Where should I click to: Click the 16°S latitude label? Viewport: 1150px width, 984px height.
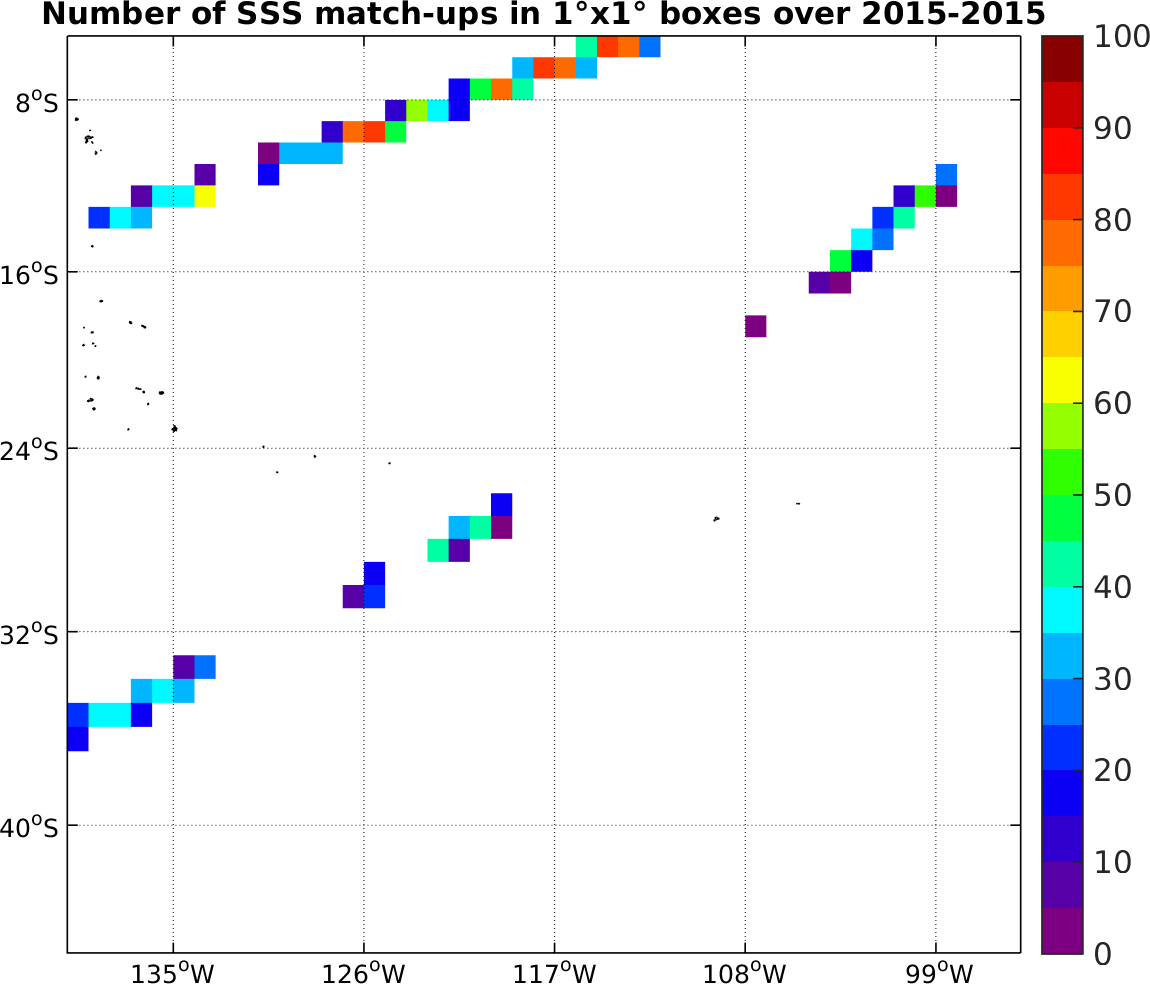[x=29, y=276]
